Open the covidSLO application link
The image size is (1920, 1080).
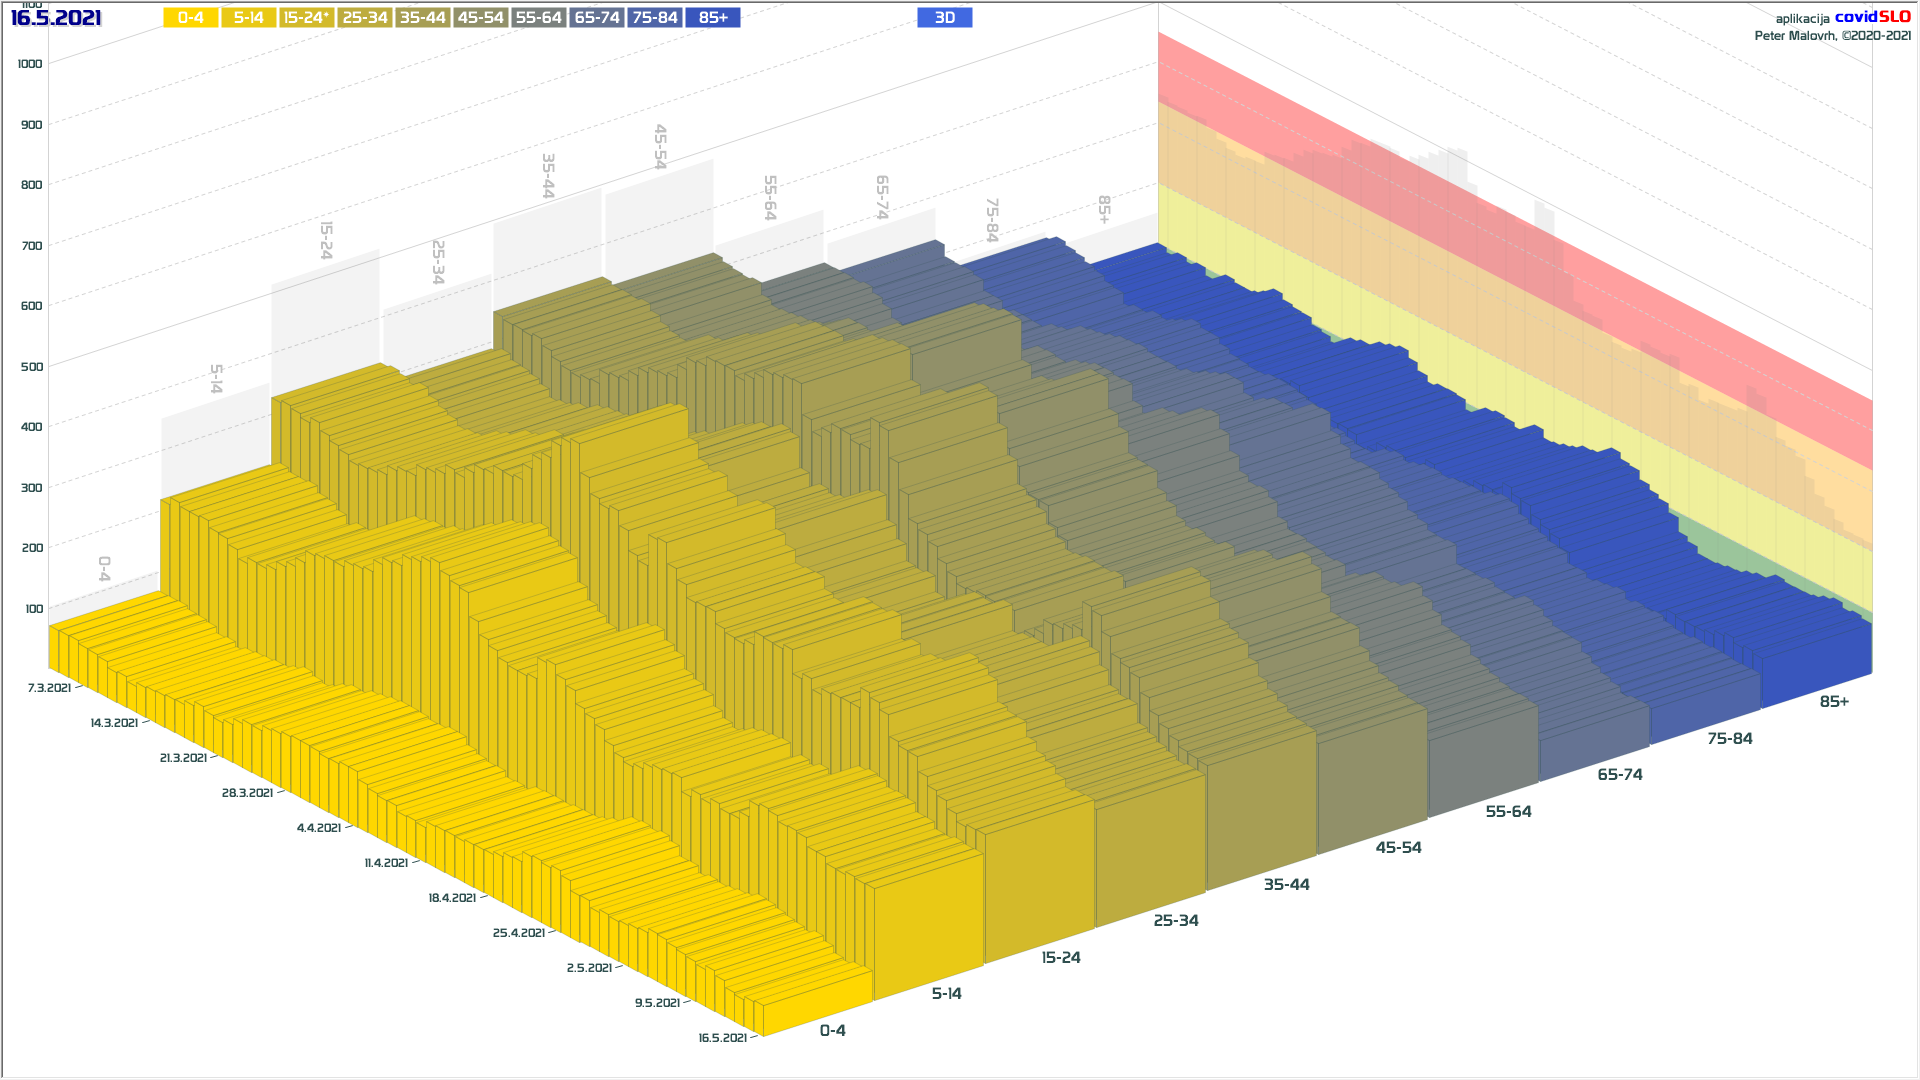click(x=1872, y=17)
